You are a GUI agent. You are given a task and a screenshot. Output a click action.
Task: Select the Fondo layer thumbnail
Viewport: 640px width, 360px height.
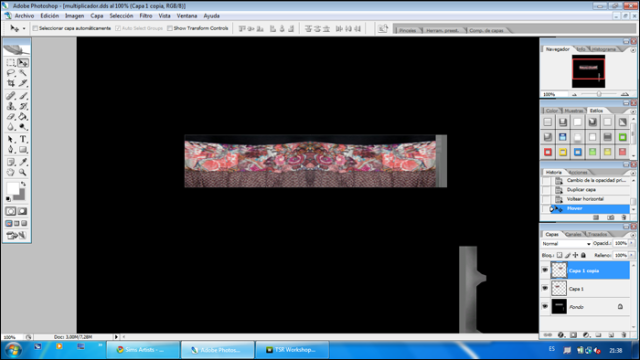[x=559, y=307]
